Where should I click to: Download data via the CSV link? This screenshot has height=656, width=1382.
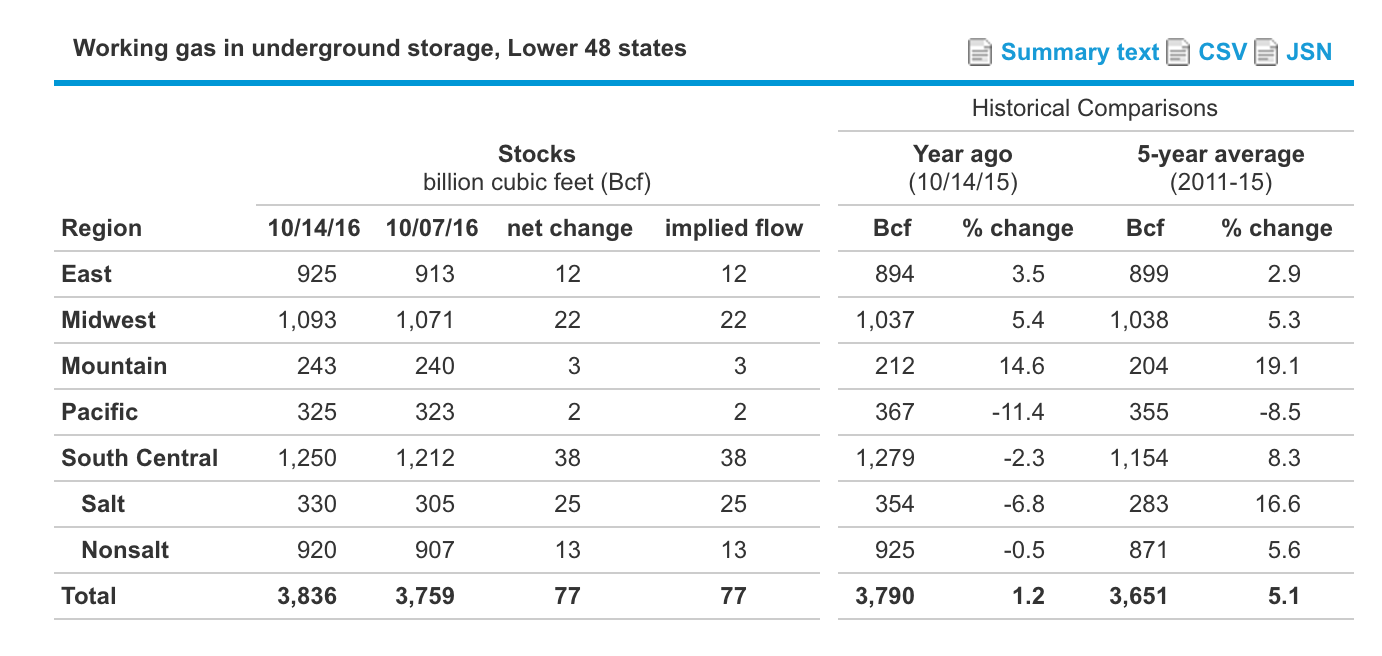[1222, 52]
